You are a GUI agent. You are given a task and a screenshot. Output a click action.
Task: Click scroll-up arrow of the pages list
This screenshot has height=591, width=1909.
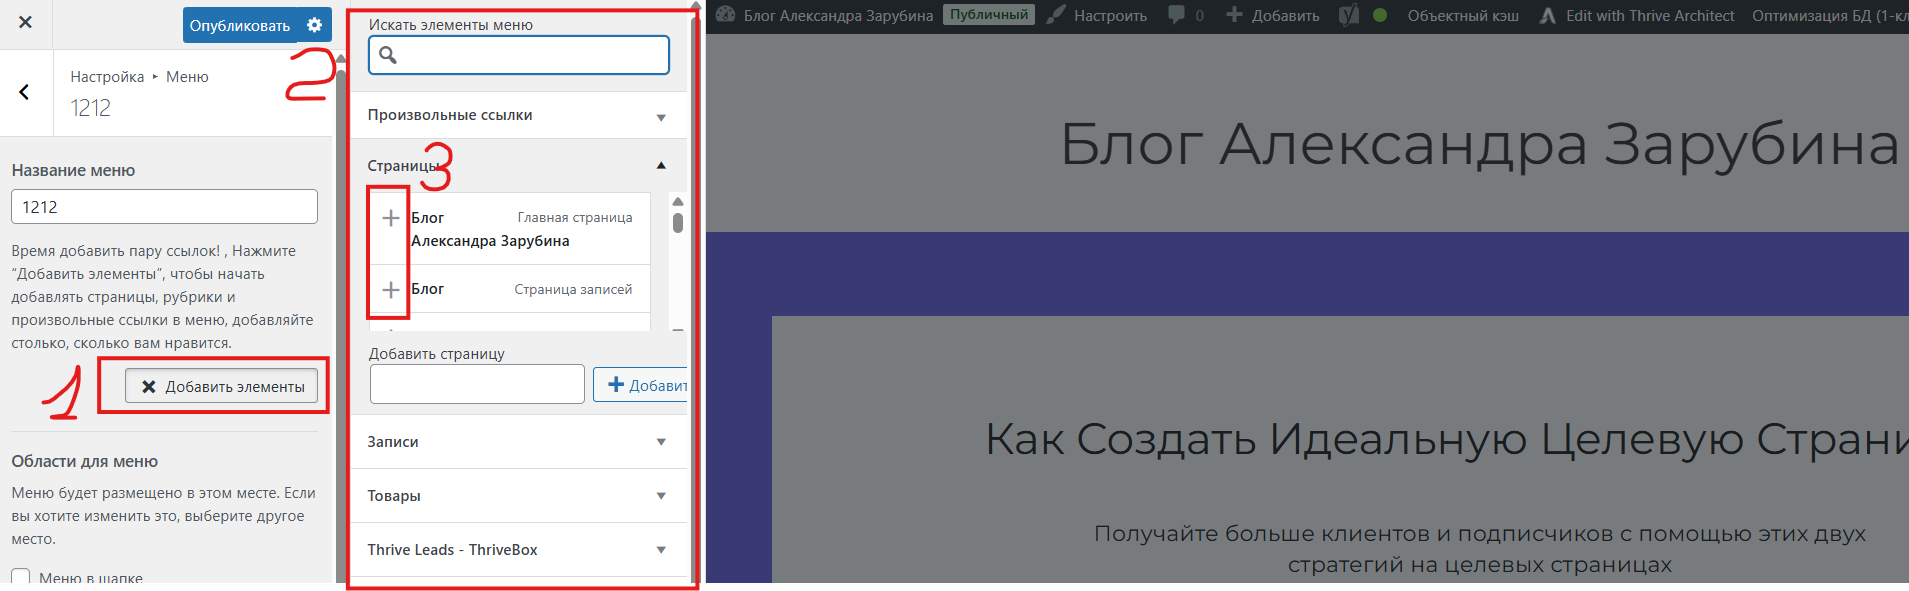(678, 201)
